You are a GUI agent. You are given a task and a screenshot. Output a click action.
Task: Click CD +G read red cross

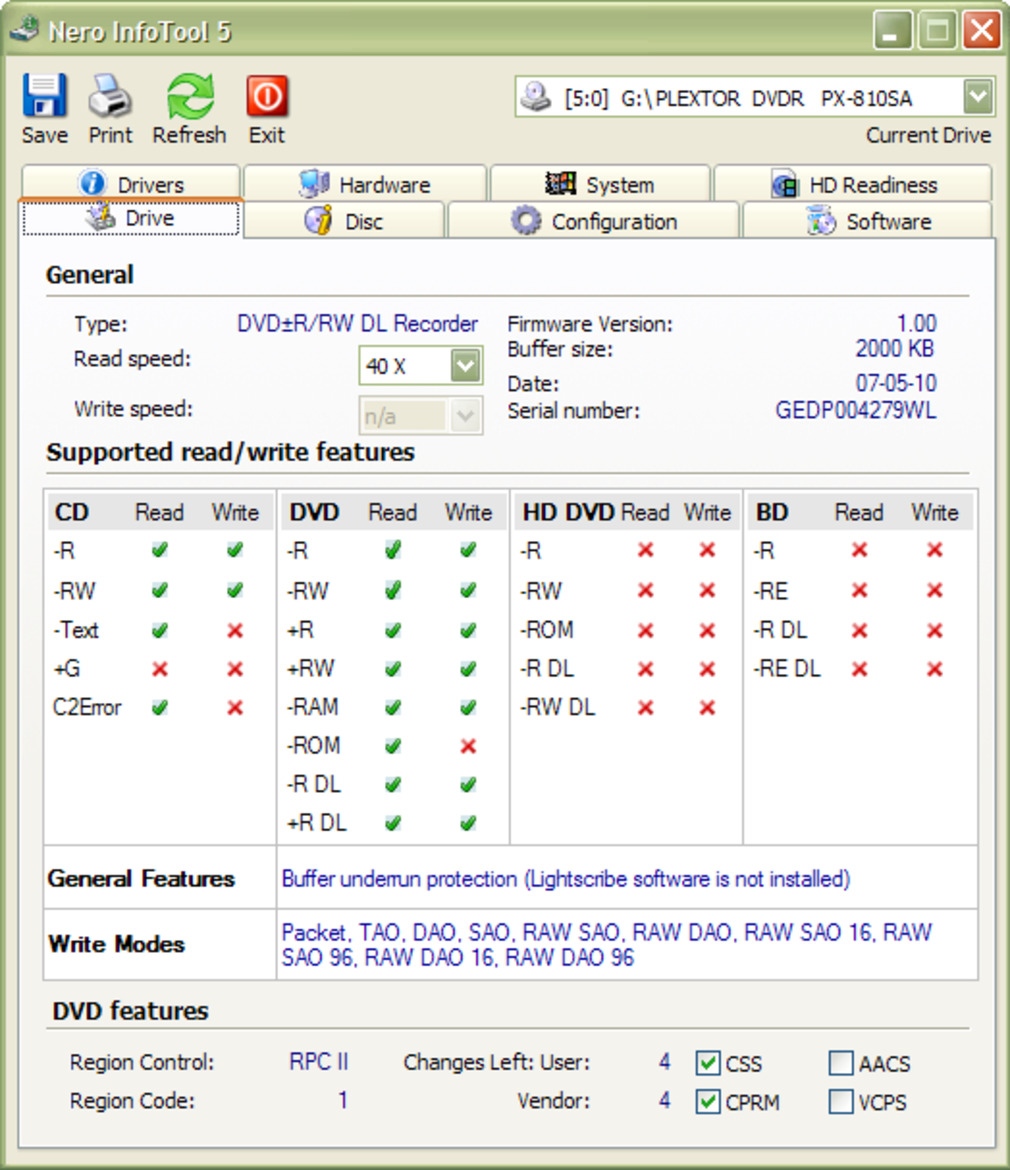160,669
